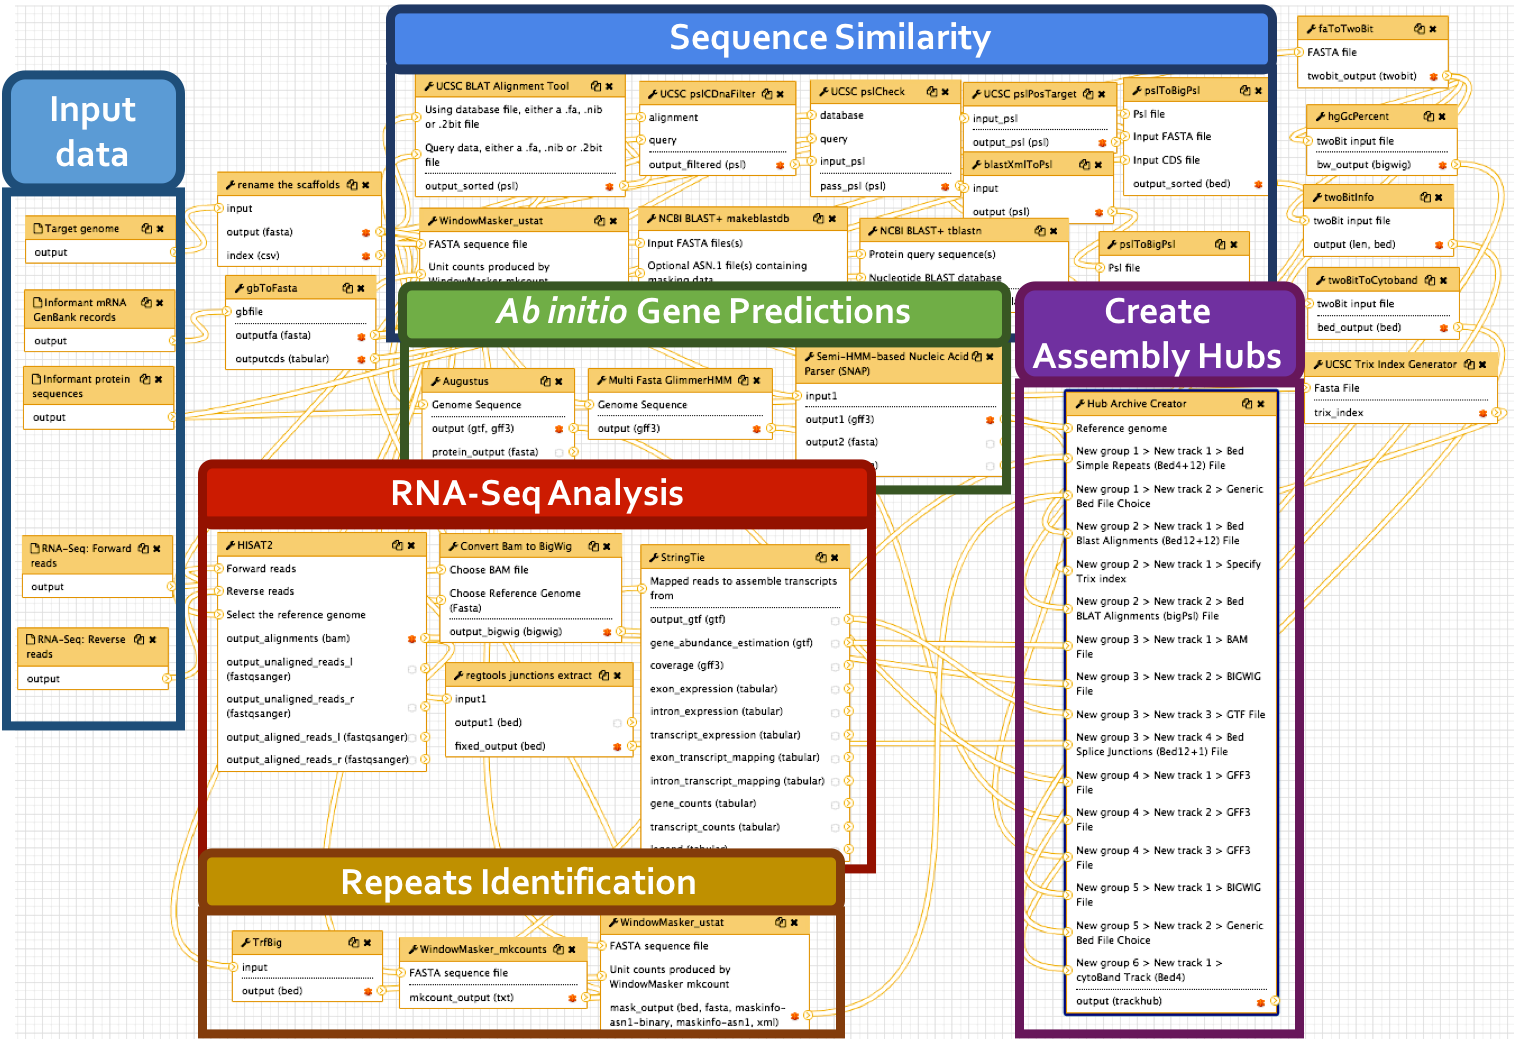This screenshot has width=1514, height=1039.
Task: Delete the regtools junctions extract node
Action: pos(618,675)
